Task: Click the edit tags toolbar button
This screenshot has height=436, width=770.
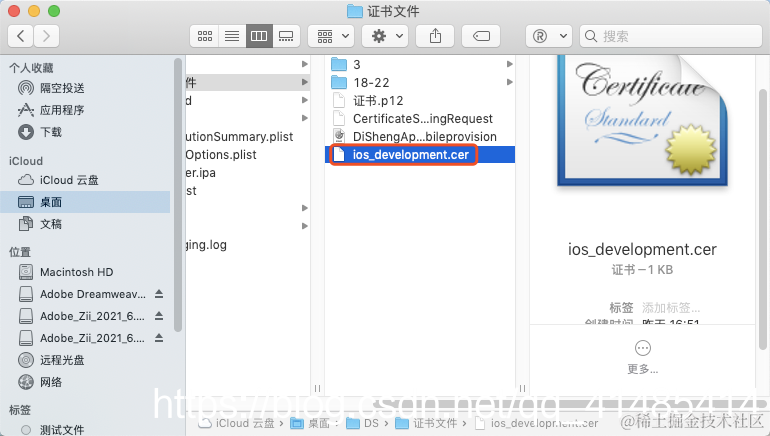Action: [481, 36]
